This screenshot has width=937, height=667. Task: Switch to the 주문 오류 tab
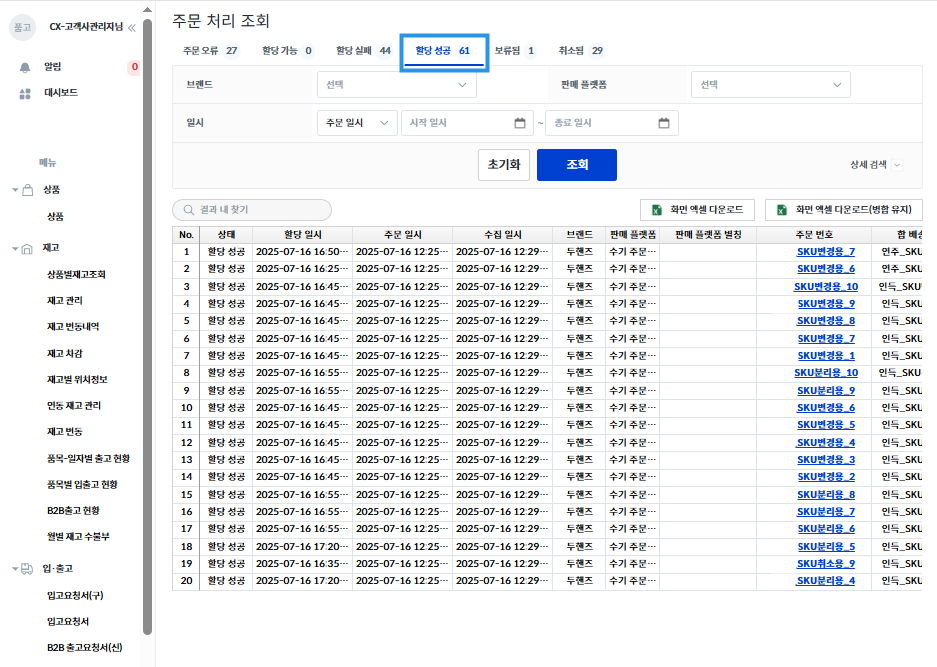click(210, 51)
